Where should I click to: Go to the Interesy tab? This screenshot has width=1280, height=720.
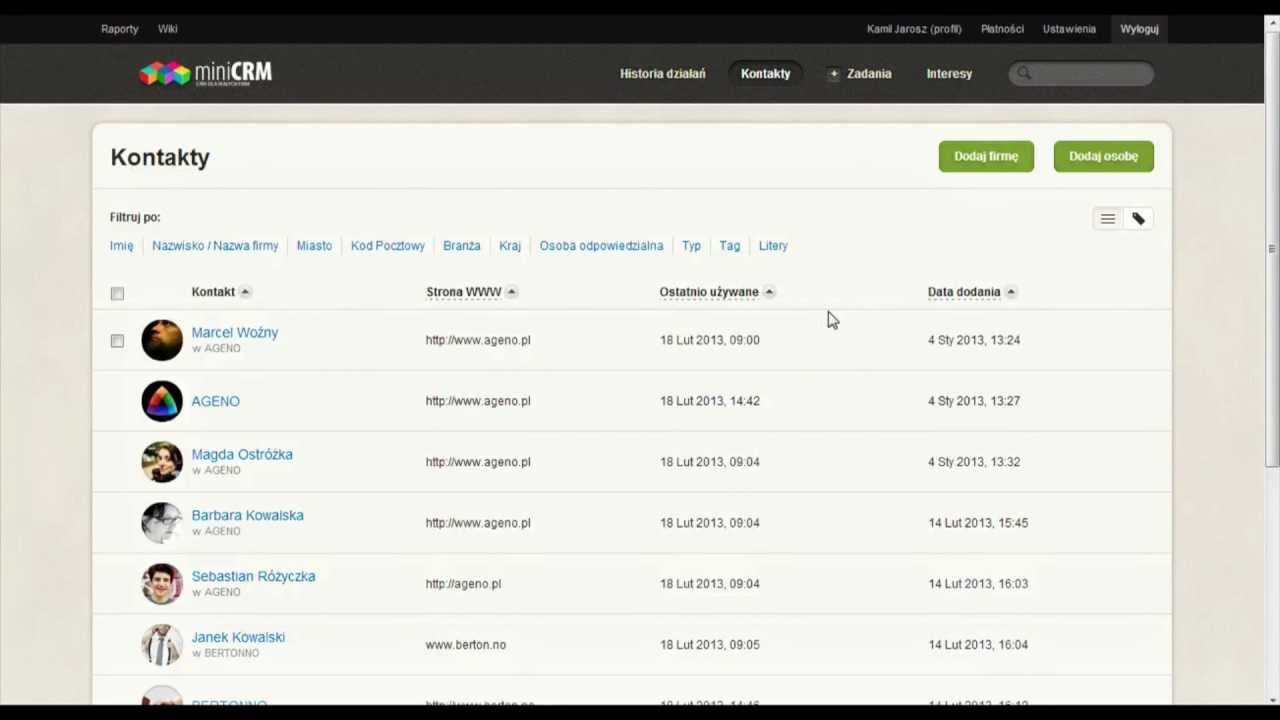949,73
